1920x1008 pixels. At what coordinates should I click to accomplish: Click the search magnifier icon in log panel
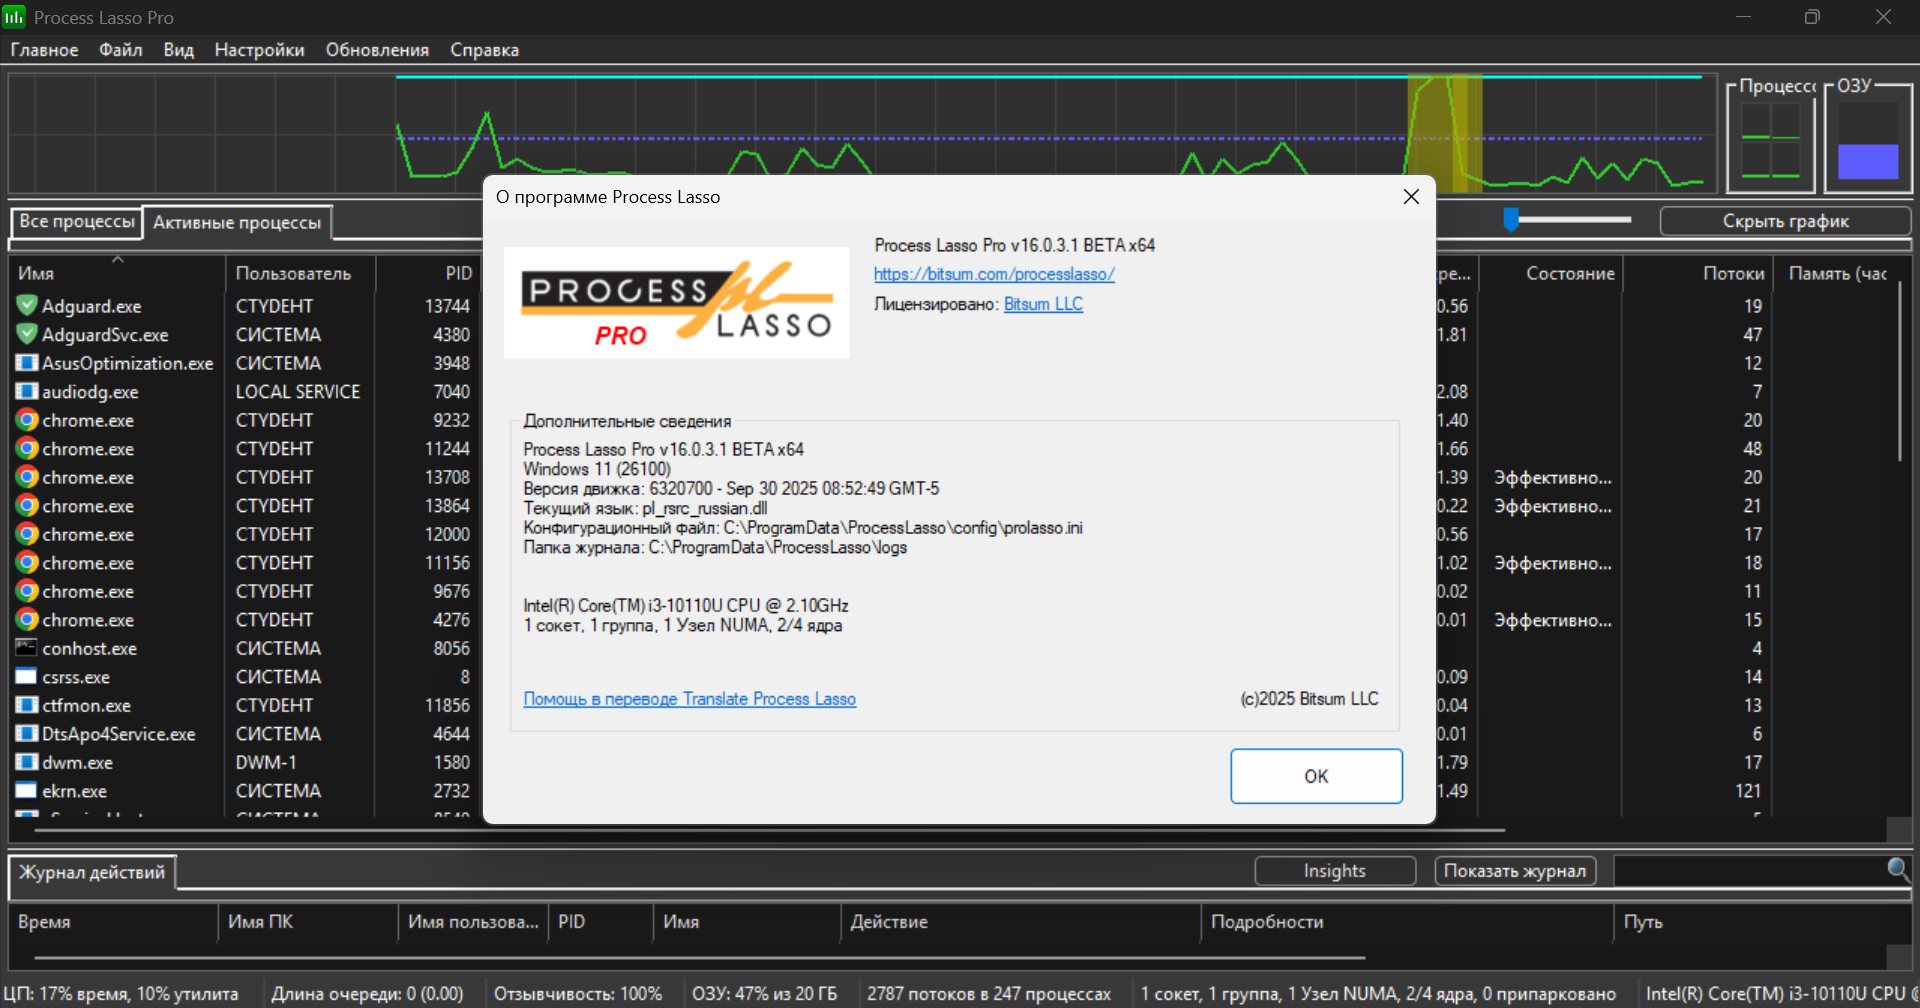(x=1897, y=870)
